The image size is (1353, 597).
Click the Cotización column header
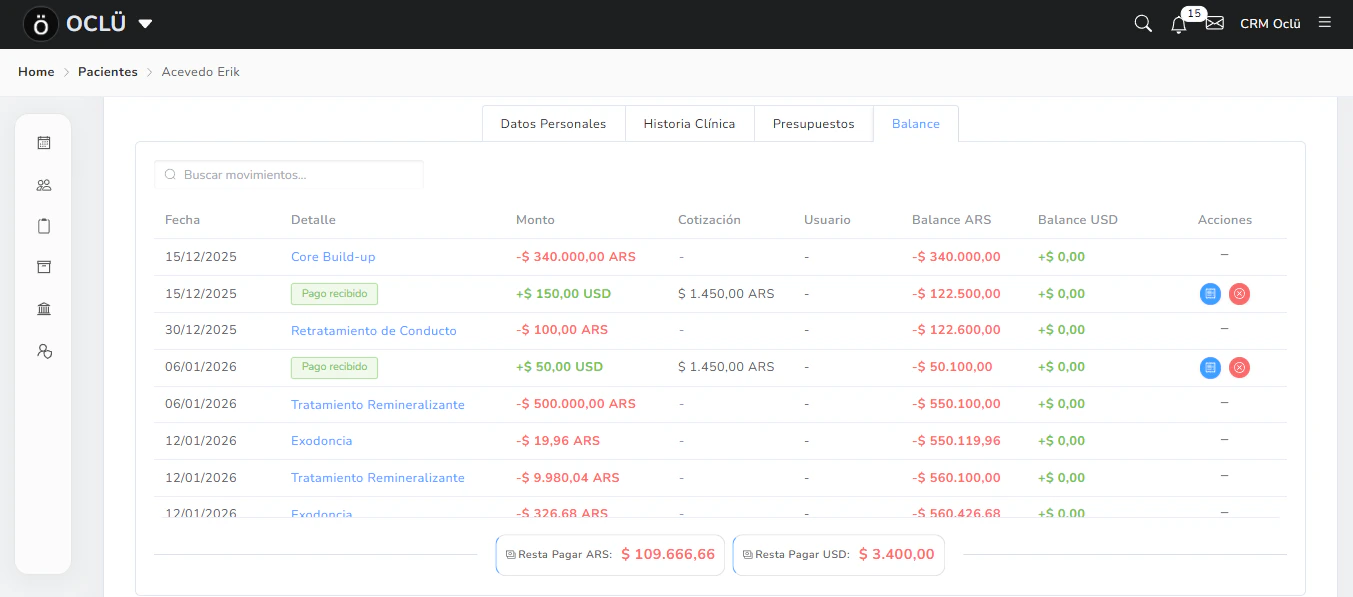[709, 220]
